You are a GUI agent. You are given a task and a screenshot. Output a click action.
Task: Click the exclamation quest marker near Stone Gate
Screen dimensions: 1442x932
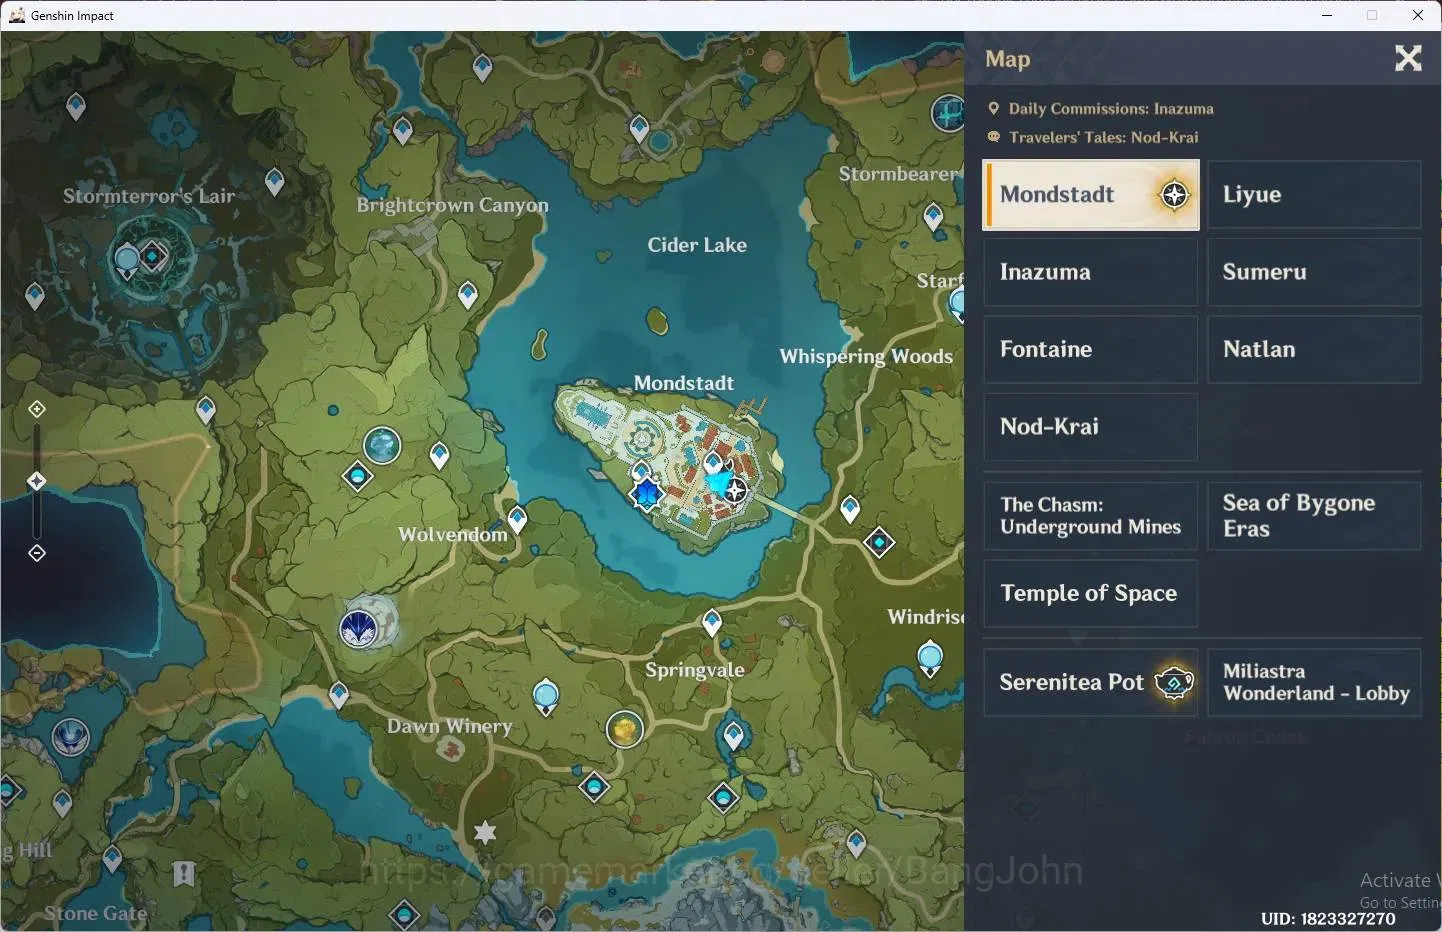tap(184, 874)
